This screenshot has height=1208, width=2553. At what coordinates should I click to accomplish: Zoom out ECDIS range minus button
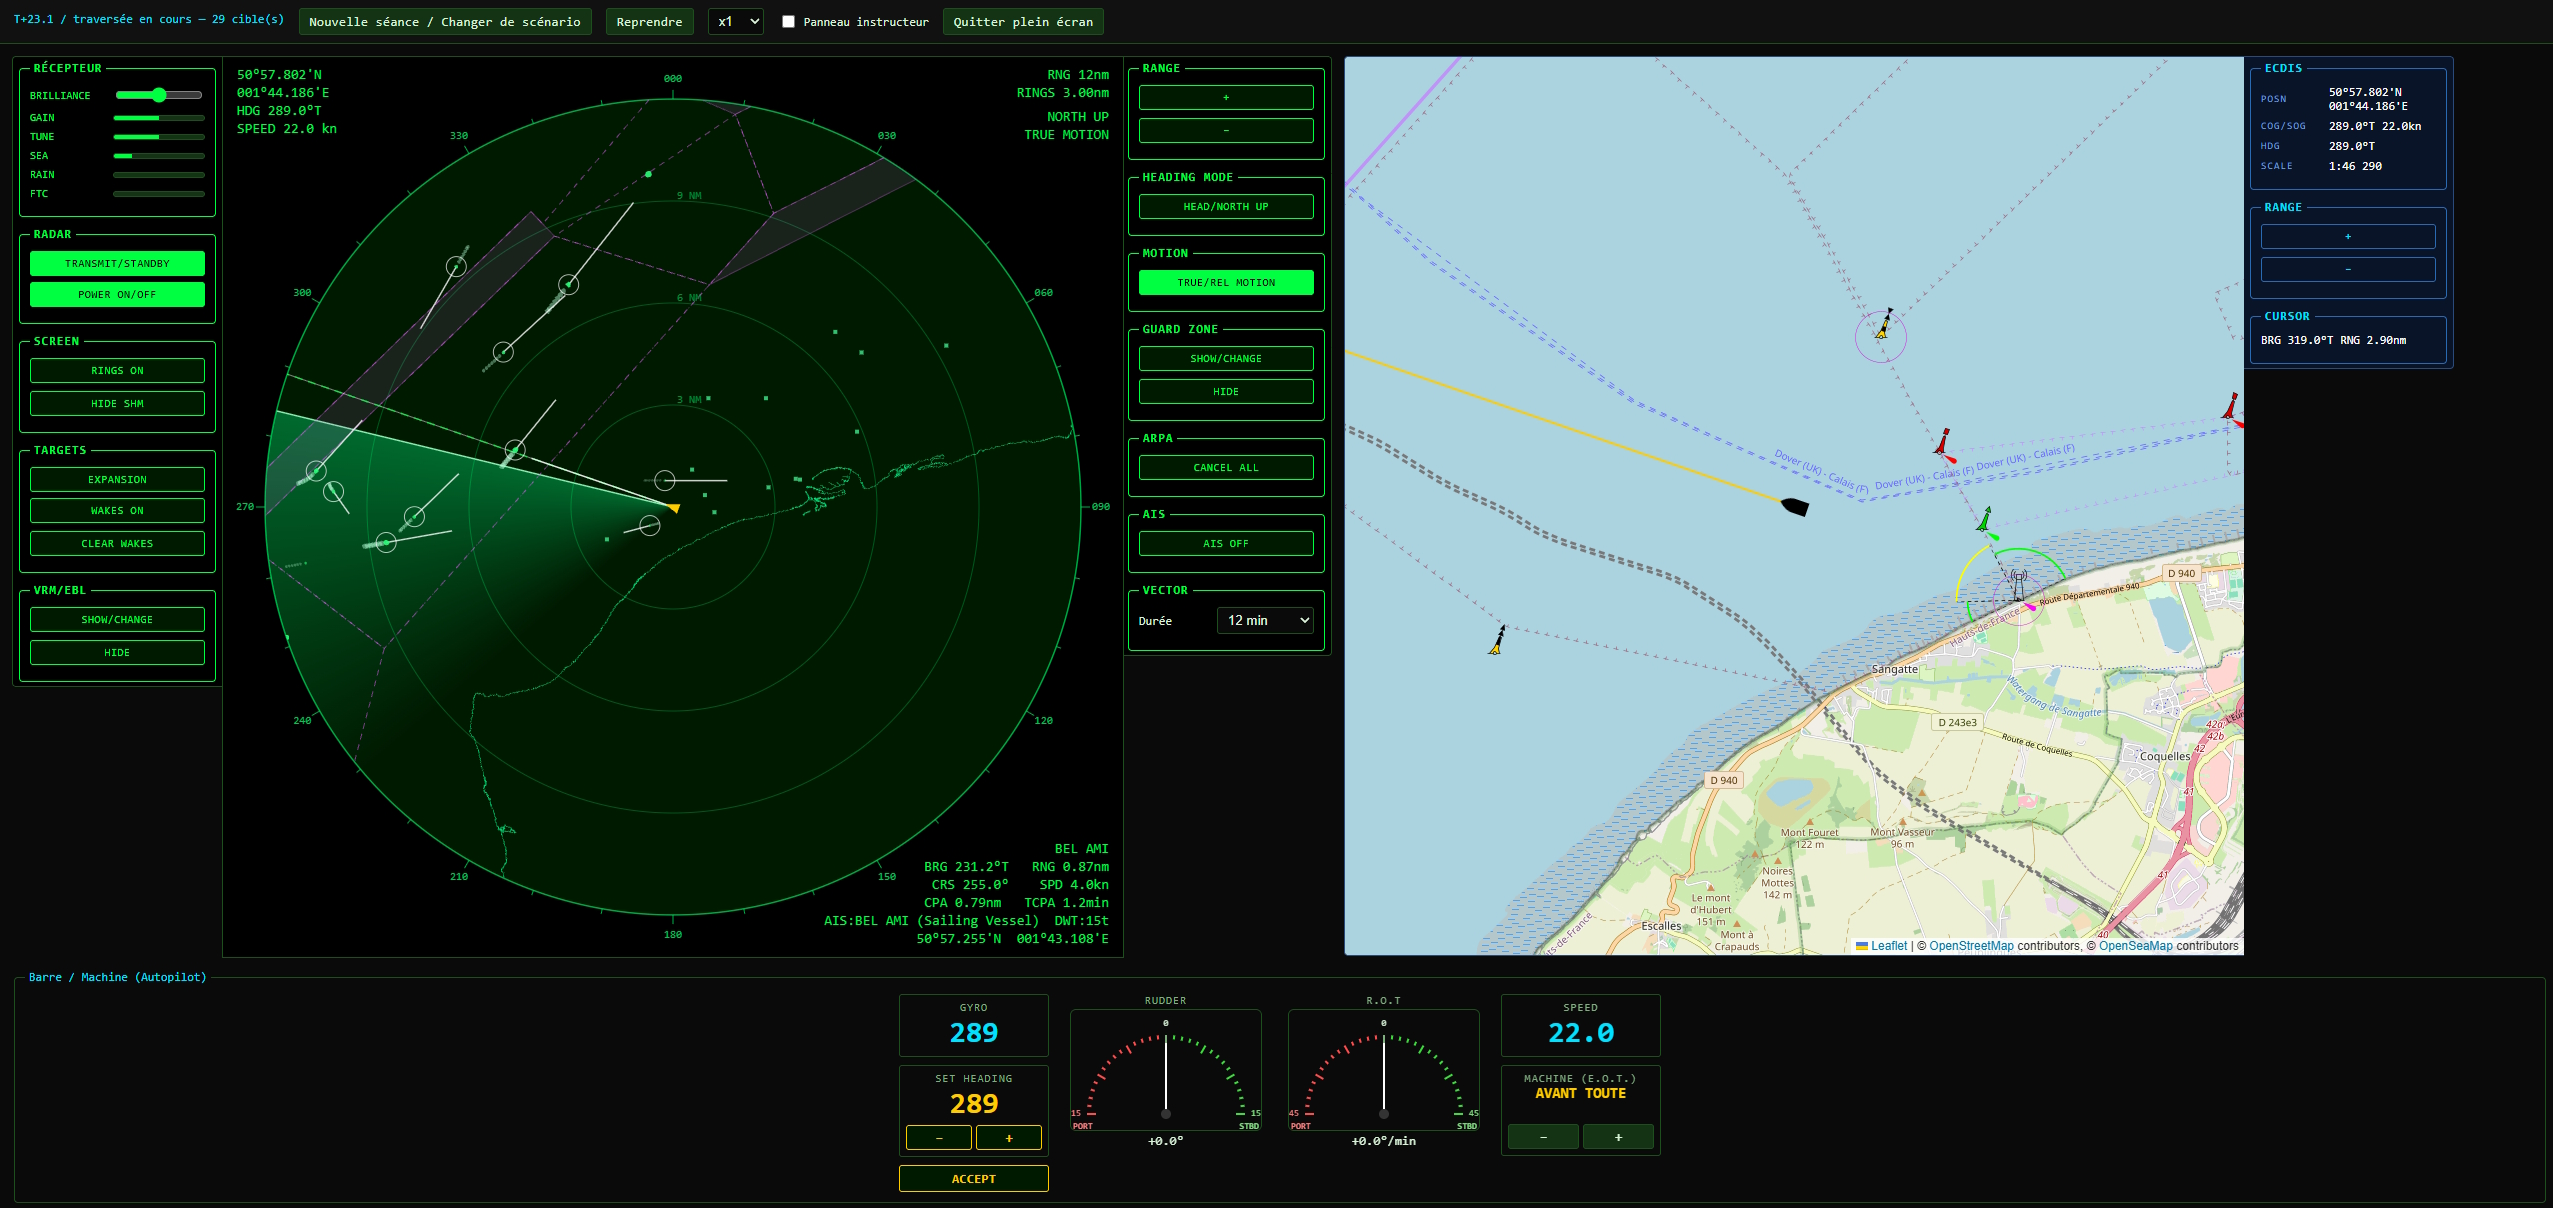click(x=2348, y=270)
